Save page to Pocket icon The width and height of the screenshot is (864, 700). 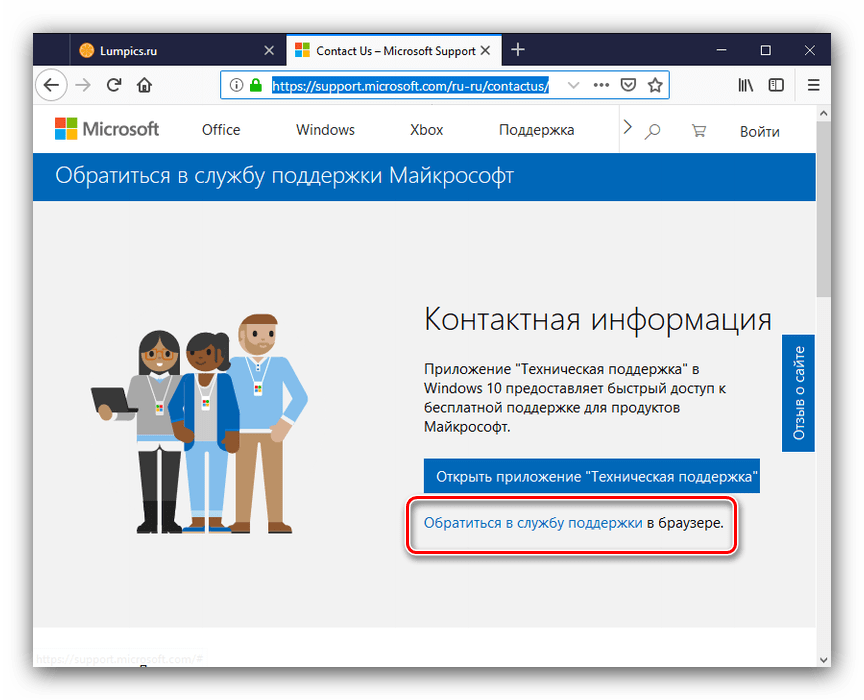tap(628, 85)
